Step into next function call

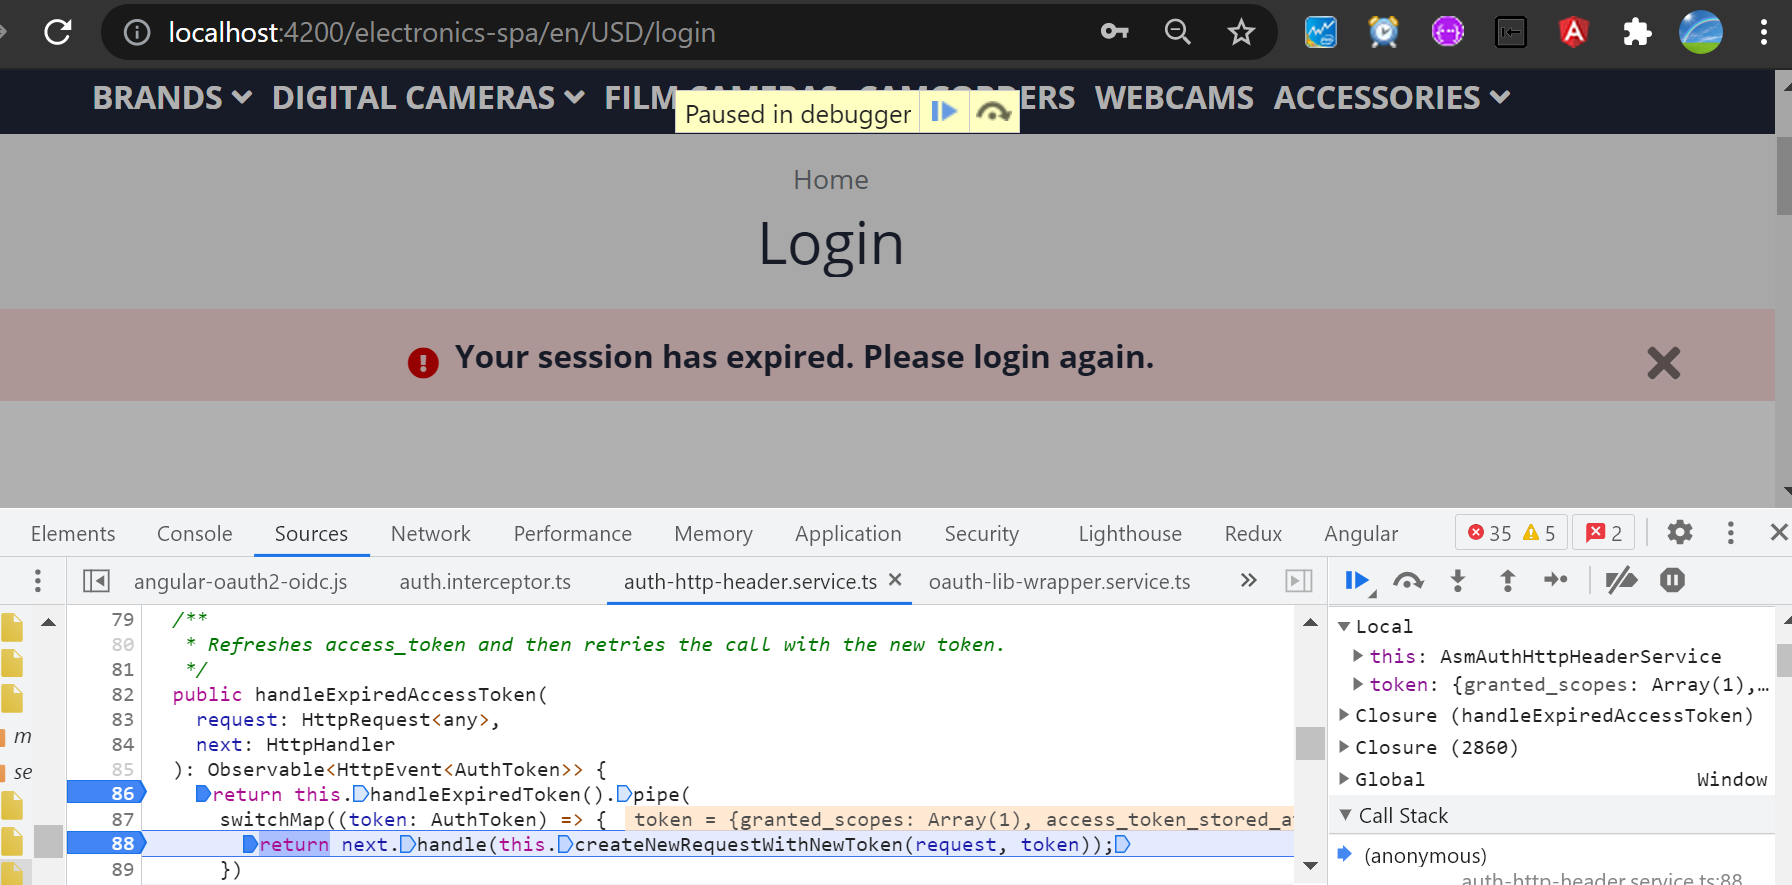pyautogui.click(x=1458, y=580)
